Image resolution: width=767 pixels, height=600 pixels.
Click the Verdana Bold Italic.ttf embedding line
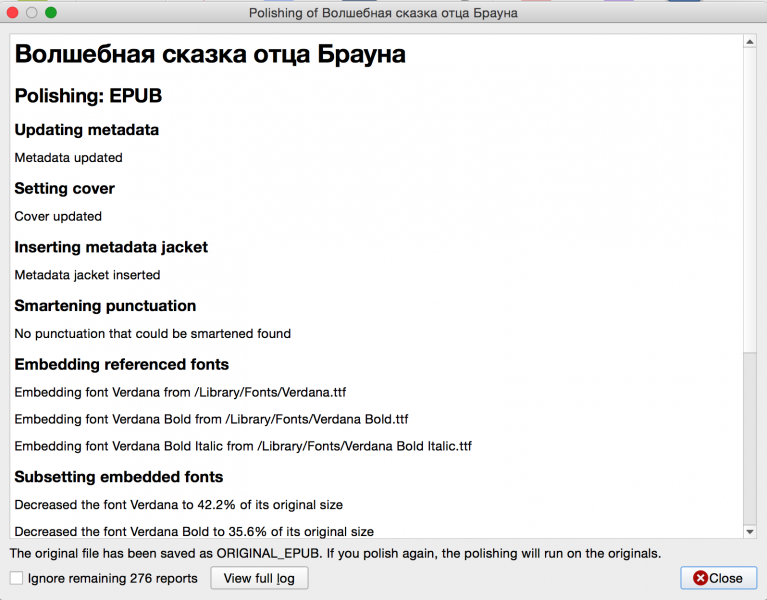pyautogui.click(x=243, y=446)
